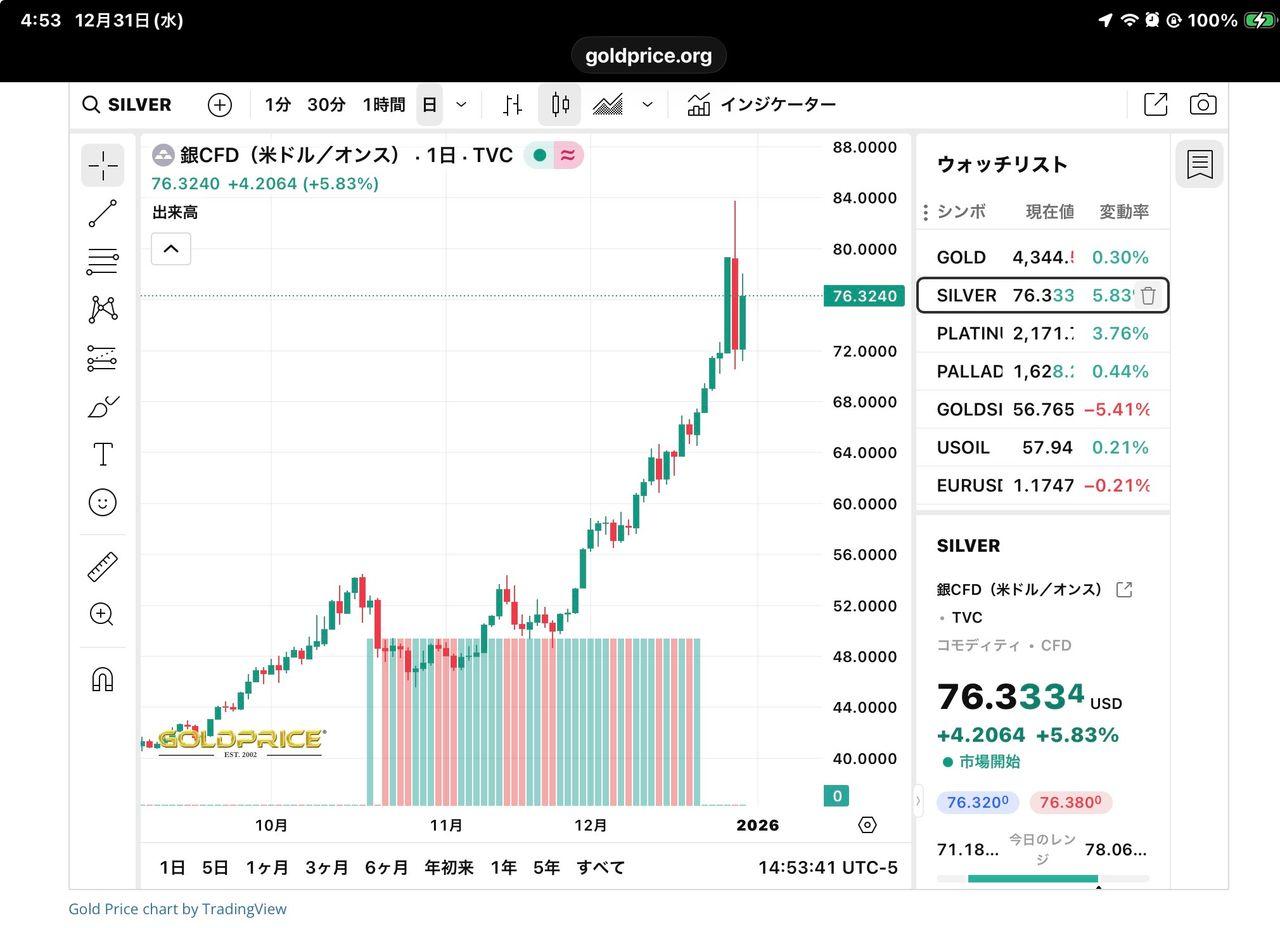Select the ruler measure tool

(x=102, y=567)
